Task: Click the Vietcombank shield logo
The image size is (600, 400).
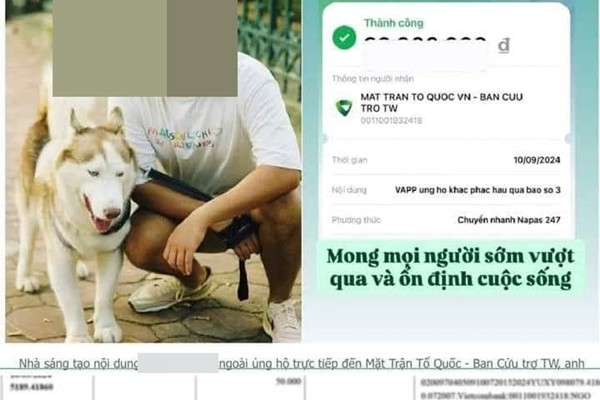Action: point(344,108)
